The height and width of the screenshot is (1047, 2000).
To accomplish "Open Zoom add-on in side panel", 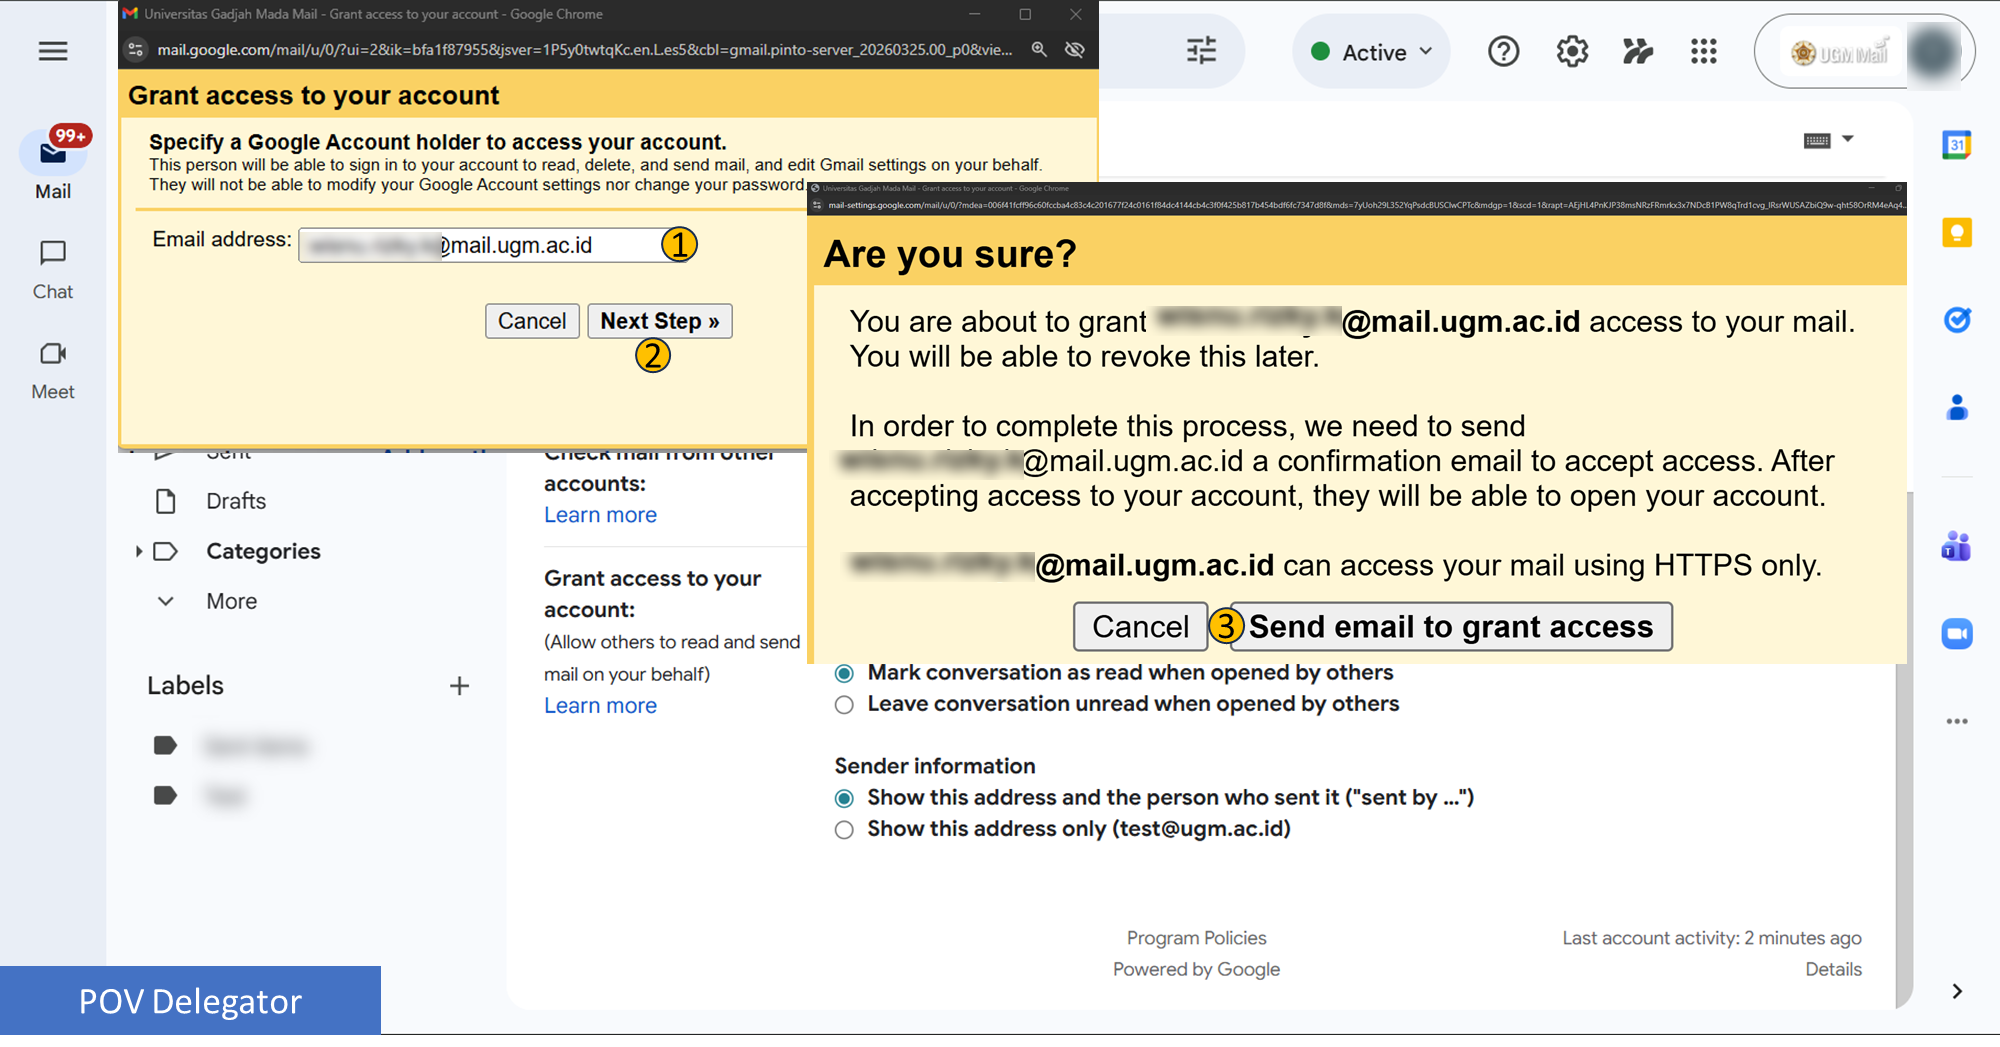I will point(1956,634).
